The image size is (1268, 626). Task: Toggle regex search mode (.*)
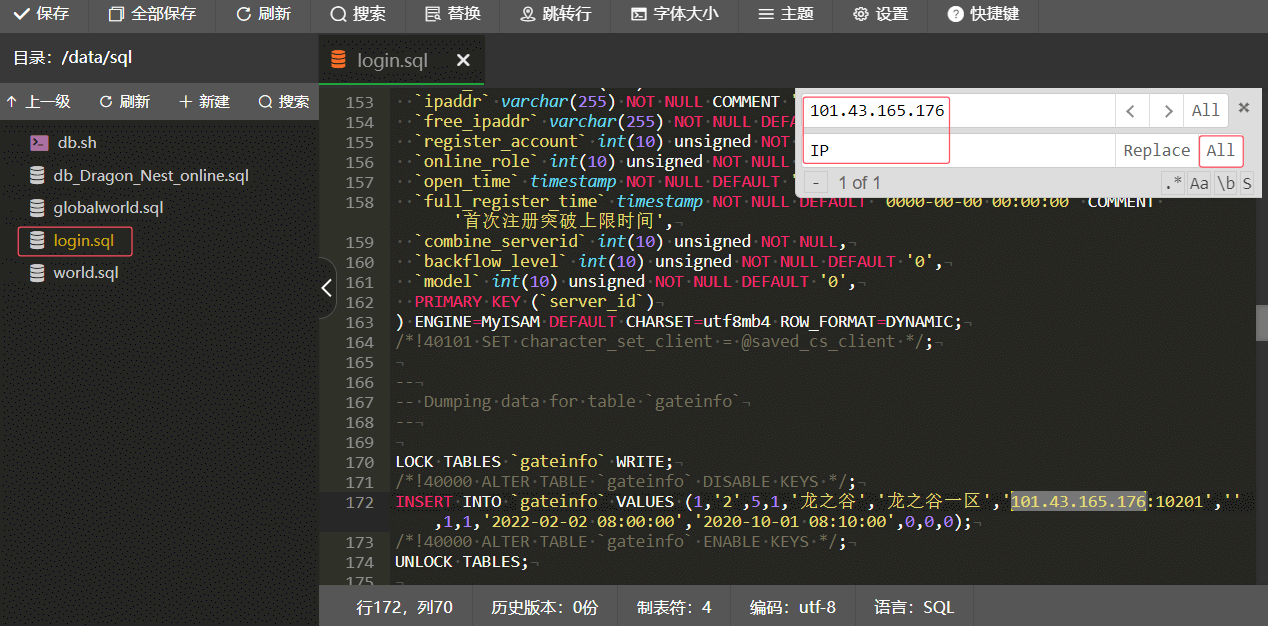(1172, 183)
